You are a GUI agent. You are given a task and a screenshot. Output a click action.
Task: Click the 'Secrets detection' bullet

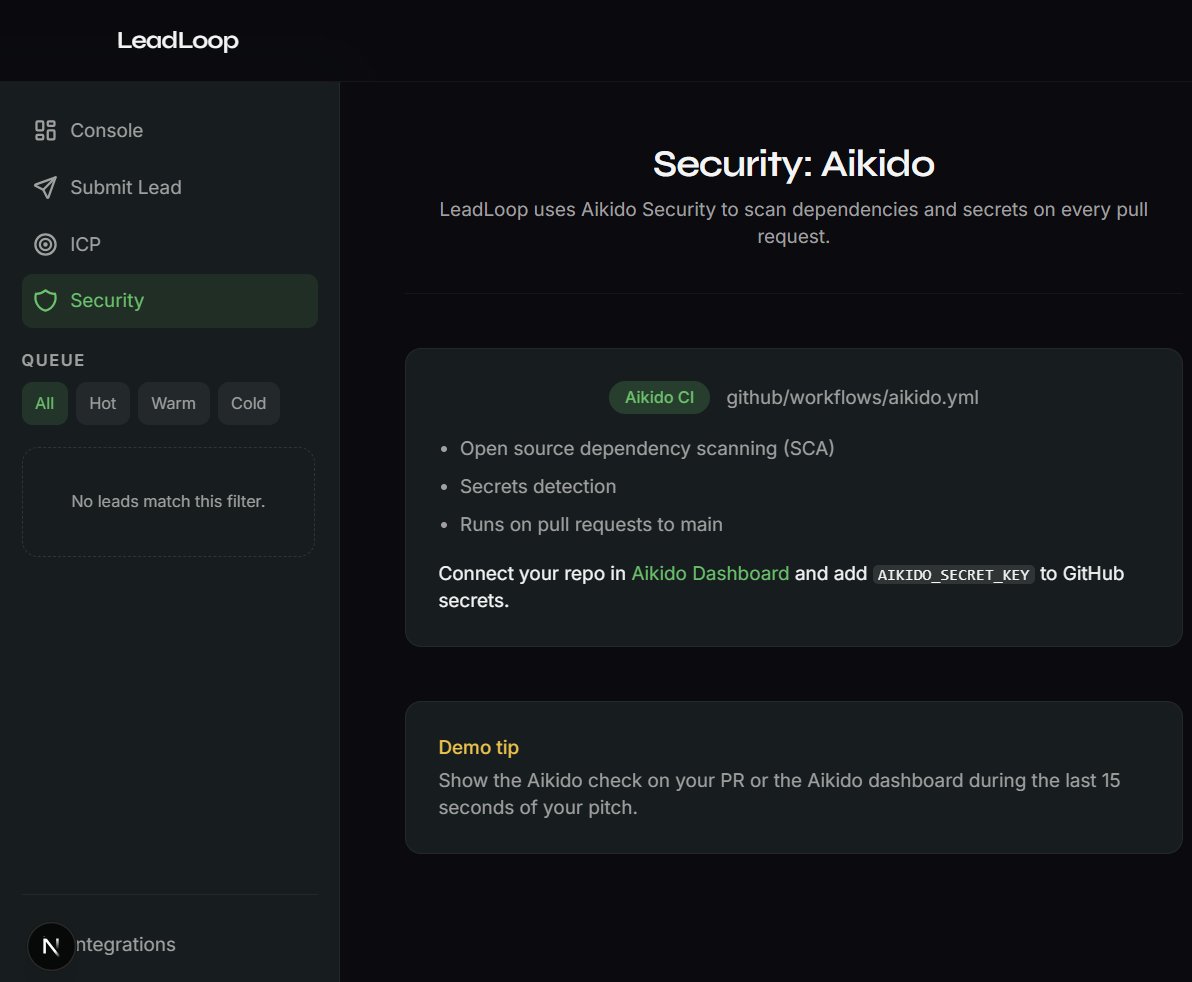tap(538, 486)
